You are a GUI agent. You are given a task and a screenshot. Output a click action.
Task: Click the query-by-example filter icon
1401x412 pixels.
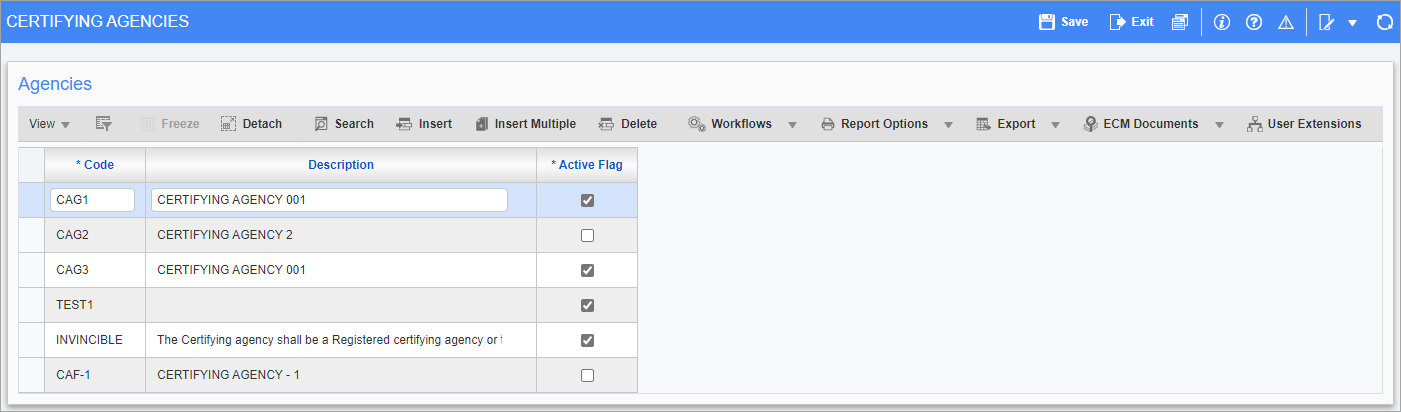click(x=103, y=124)
